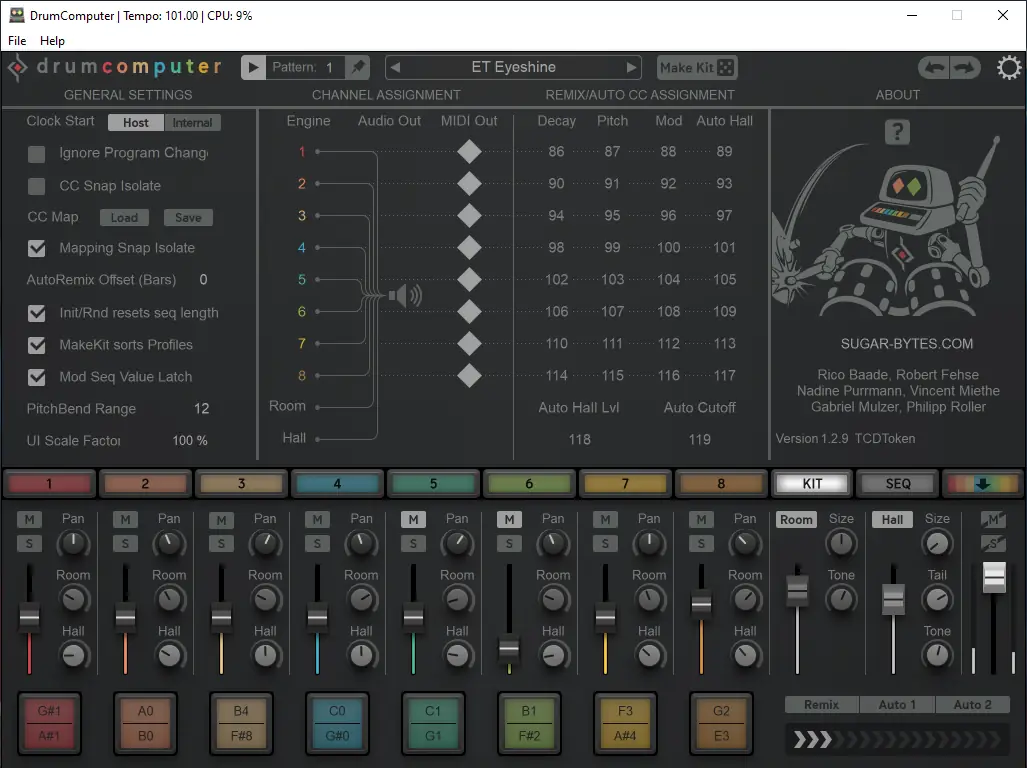Switch to the SEQ tab
The image size is (1027, 768).
896,483
